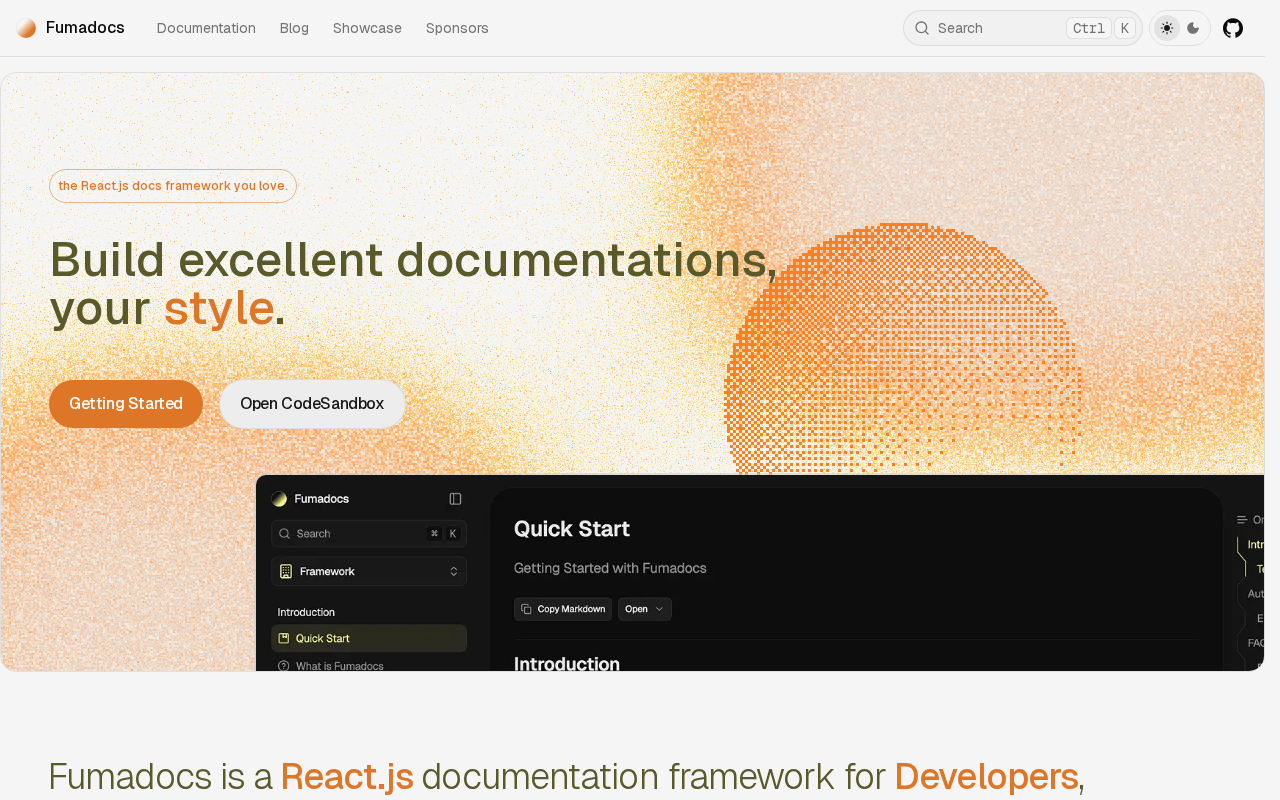Open the Blog nav link
This screenshot has width=1280, height=800.
click(294, 28)
